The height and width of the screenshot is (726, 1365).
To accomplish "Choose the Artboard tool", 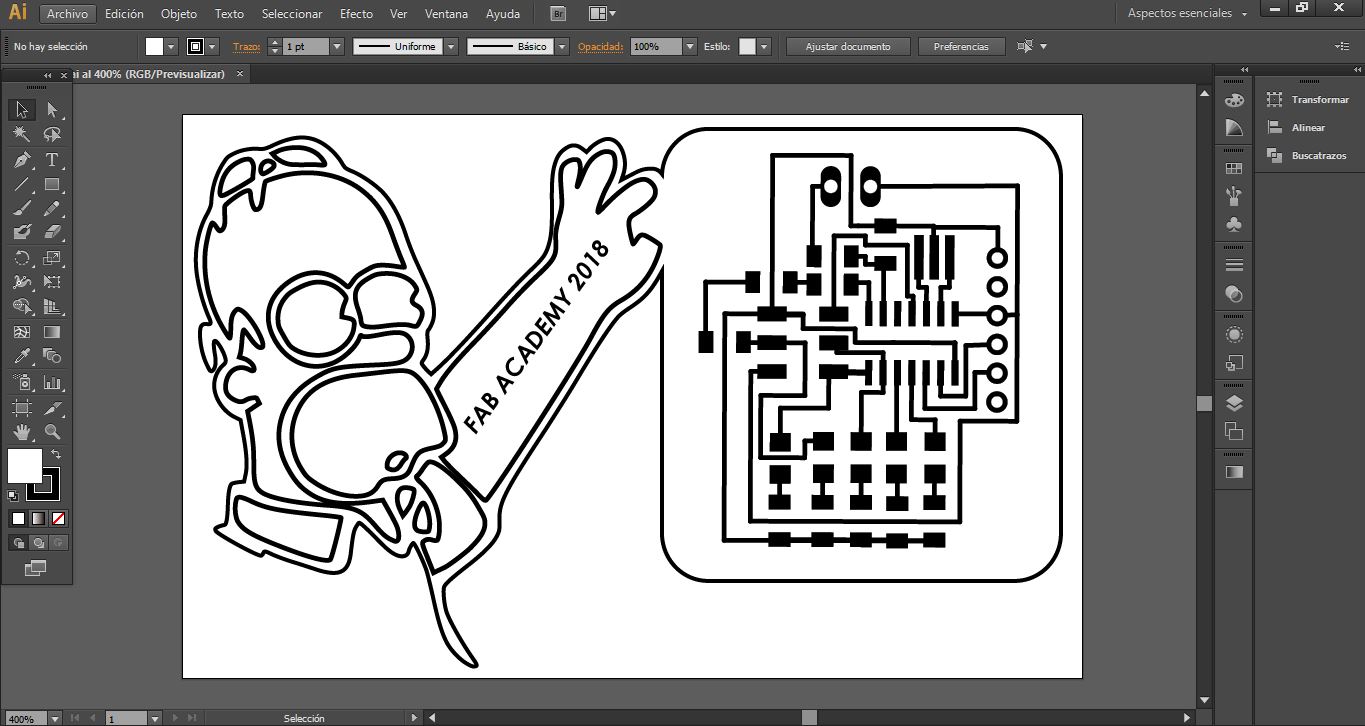I will (21, 408).
